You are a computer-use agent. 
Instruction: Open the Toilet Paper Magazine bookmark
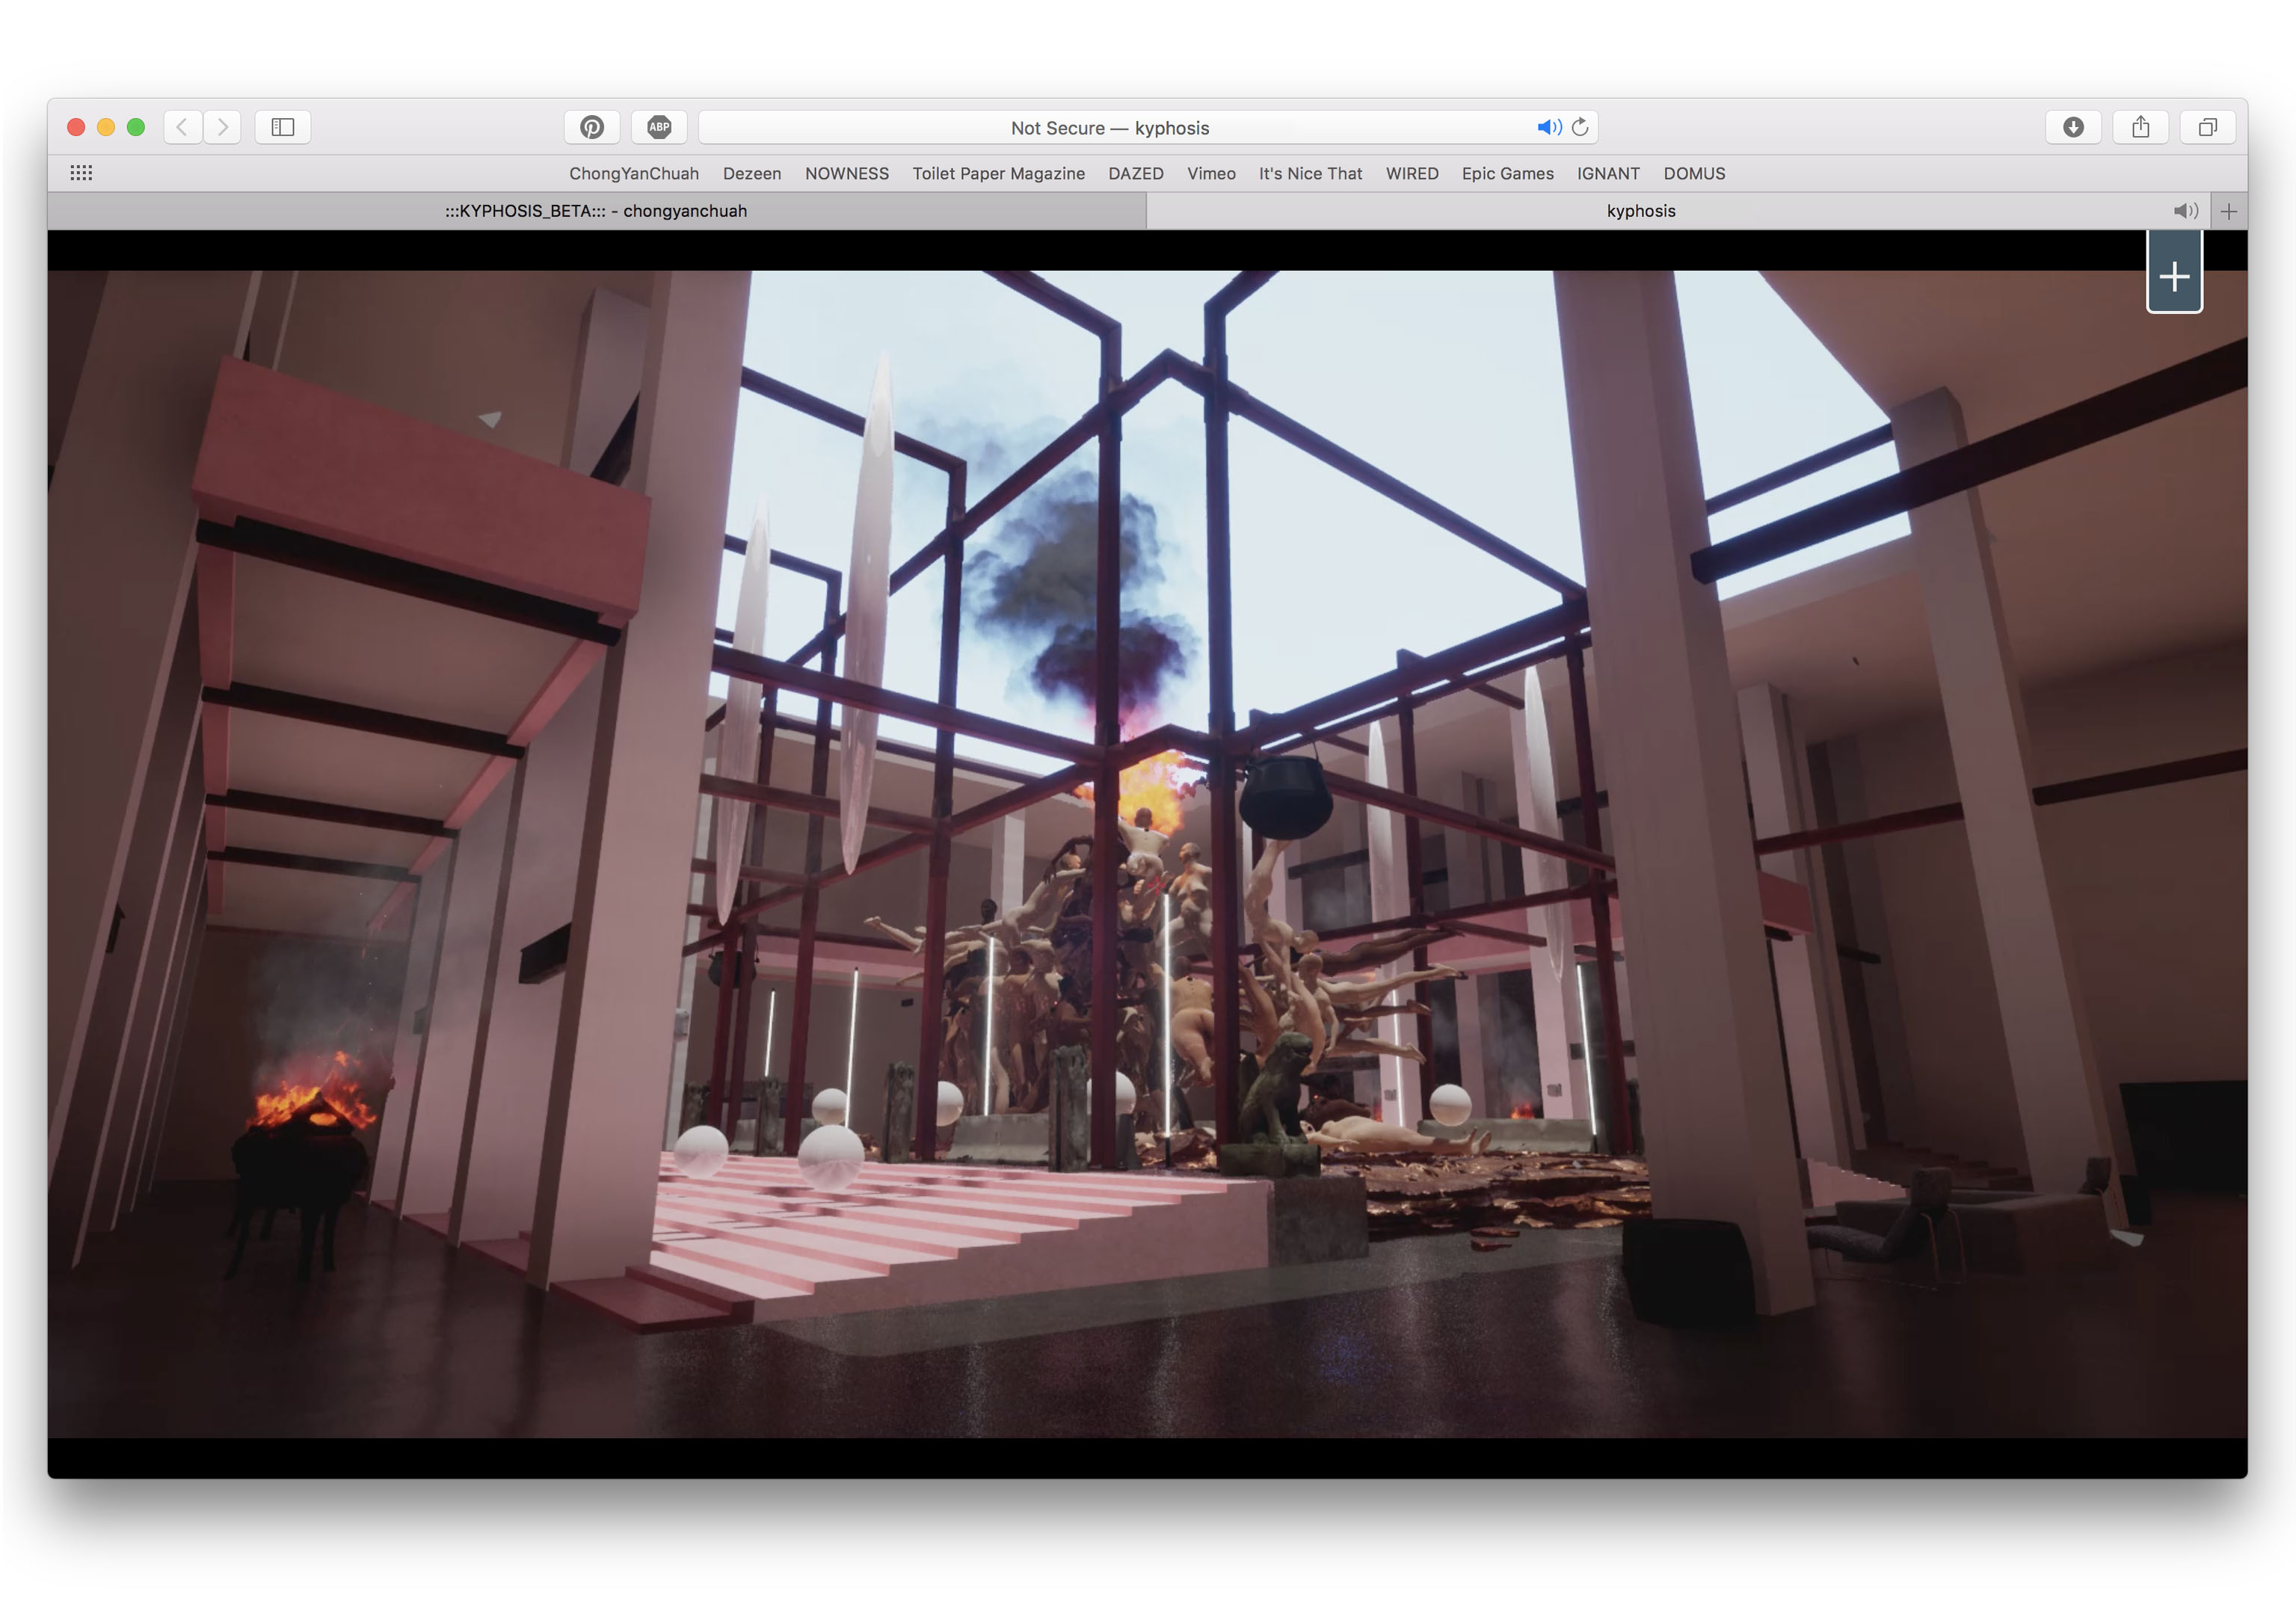(998, 173)
